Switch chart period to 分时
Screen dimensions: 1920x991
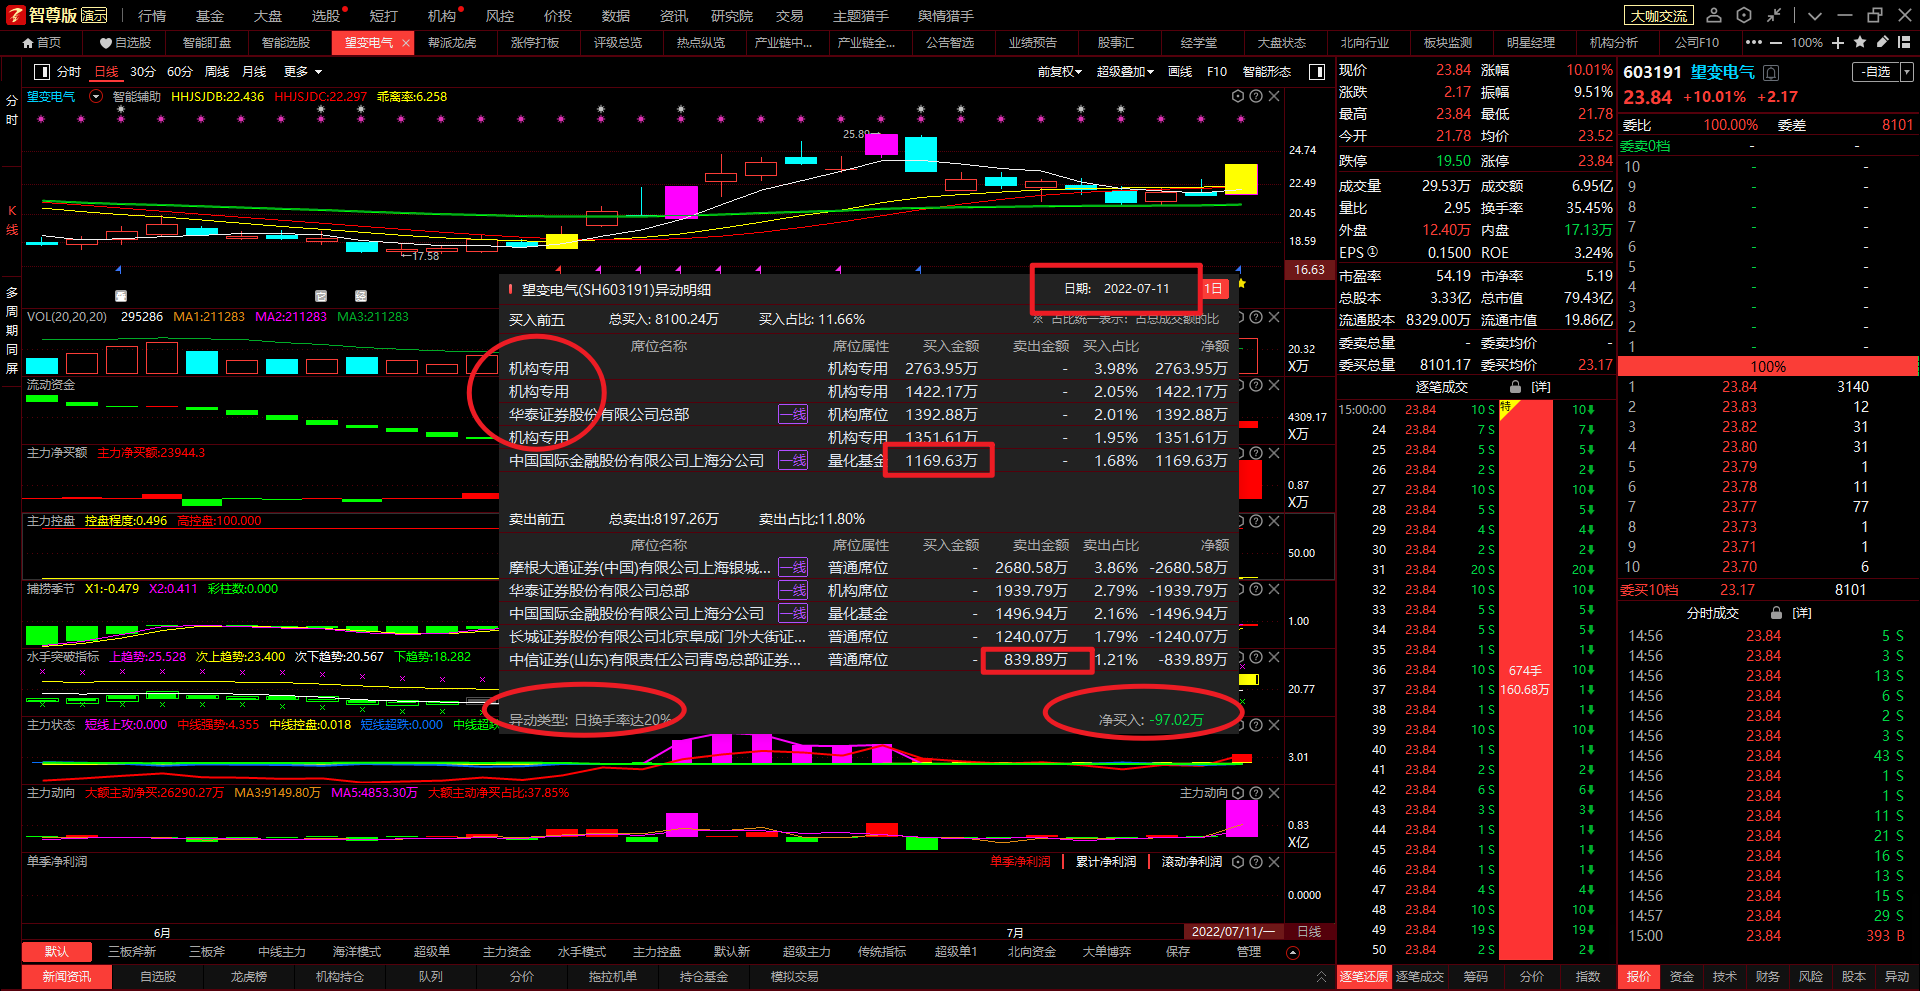(x=69, y=72)
